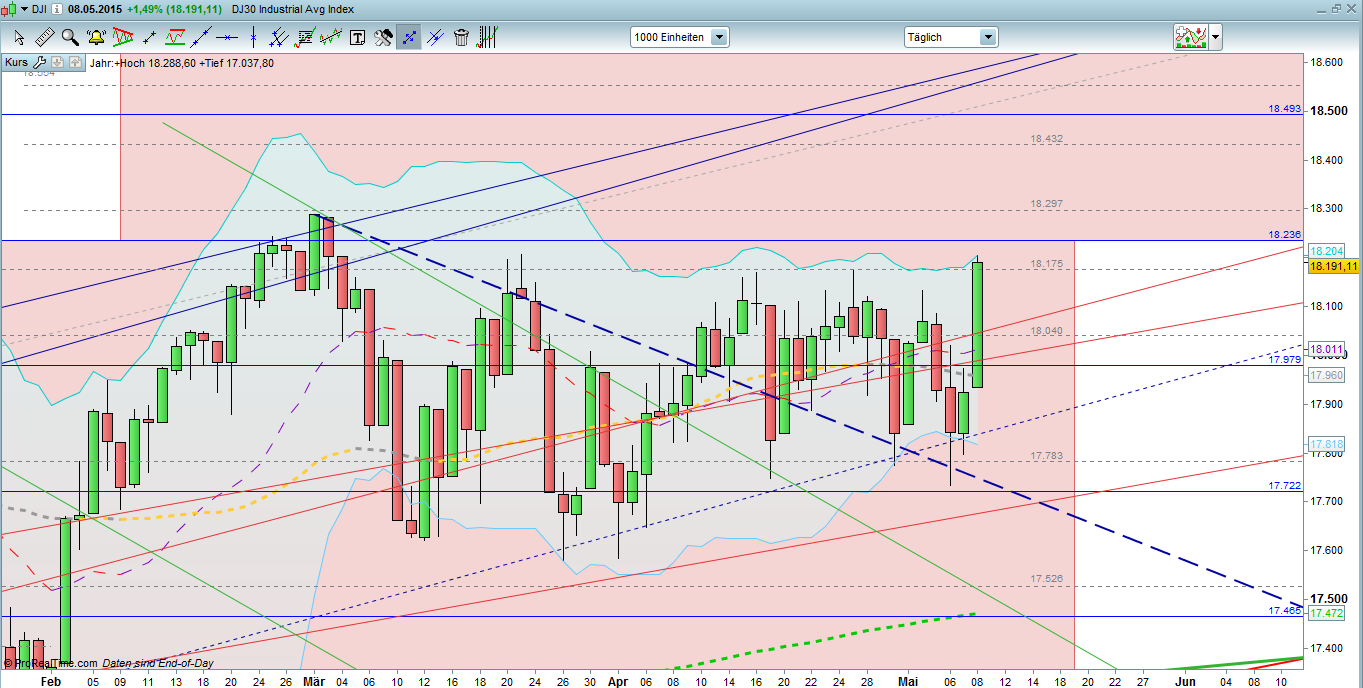Click the 17.722 horizontal line label

(1285, 485)
